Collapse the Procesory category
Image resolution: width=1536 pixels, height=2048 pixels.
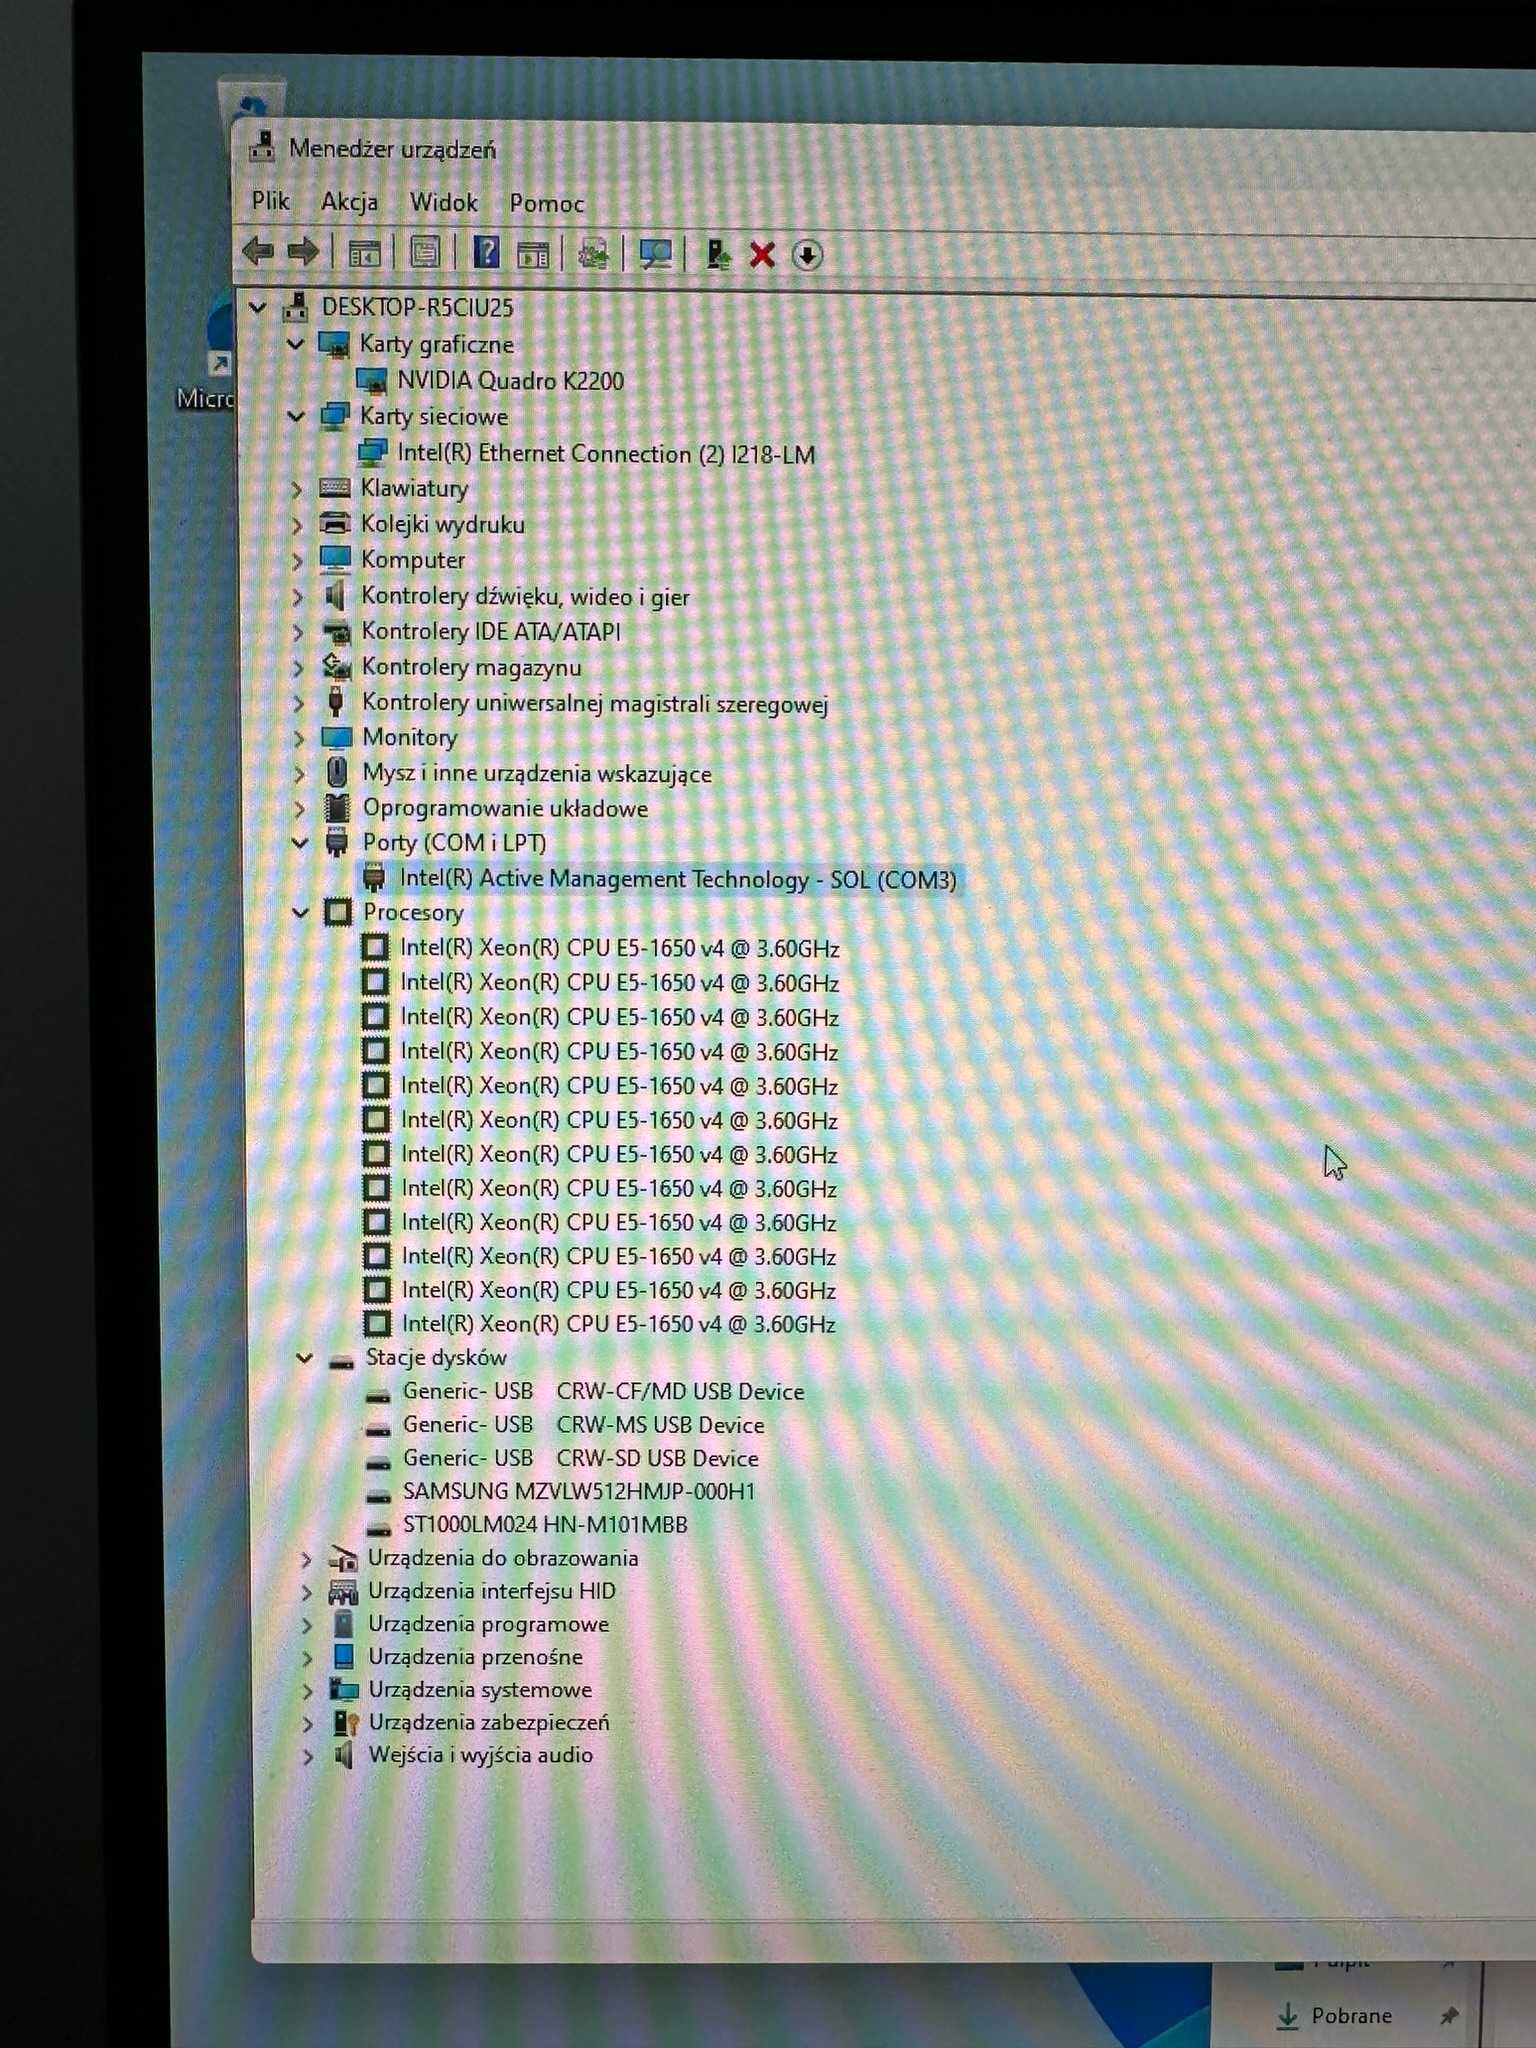(x=301, y=912)
